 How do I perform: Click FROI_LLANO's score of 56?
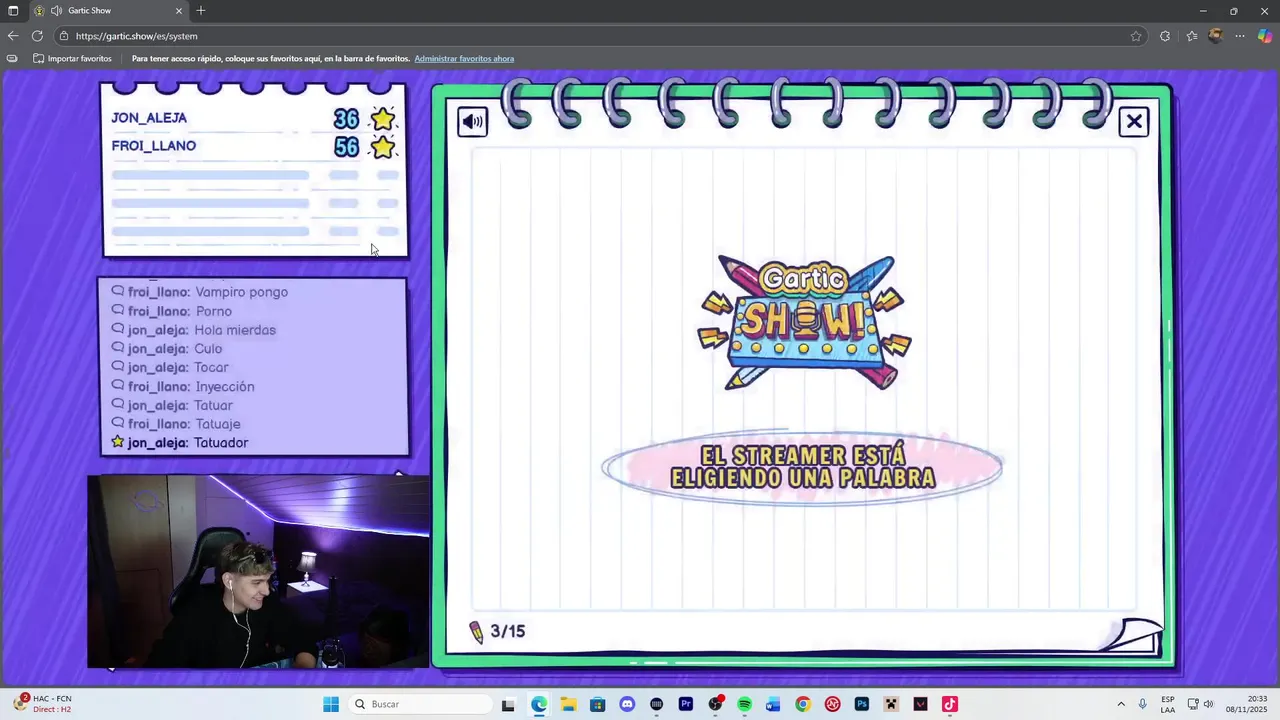346,147
